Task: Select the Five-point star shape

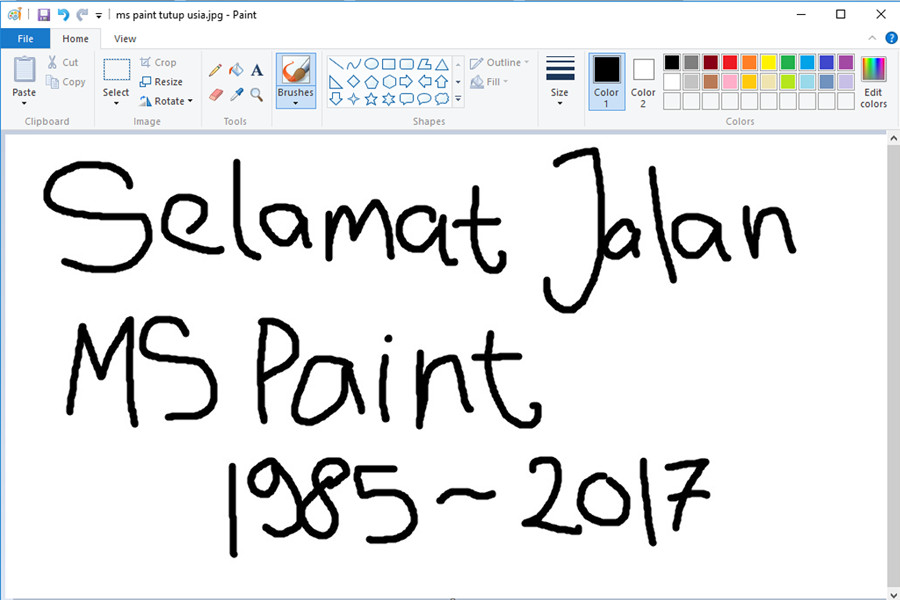Action: pos(371,99)
